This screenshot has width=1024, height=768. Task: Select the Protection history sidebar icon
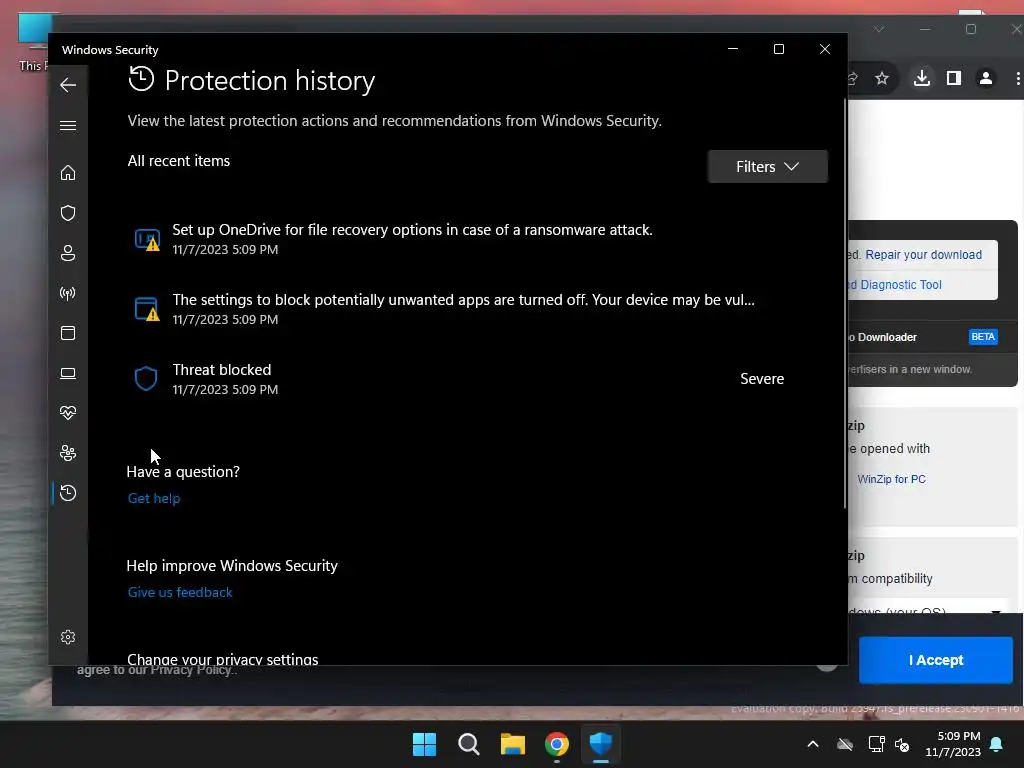(68, 493)
